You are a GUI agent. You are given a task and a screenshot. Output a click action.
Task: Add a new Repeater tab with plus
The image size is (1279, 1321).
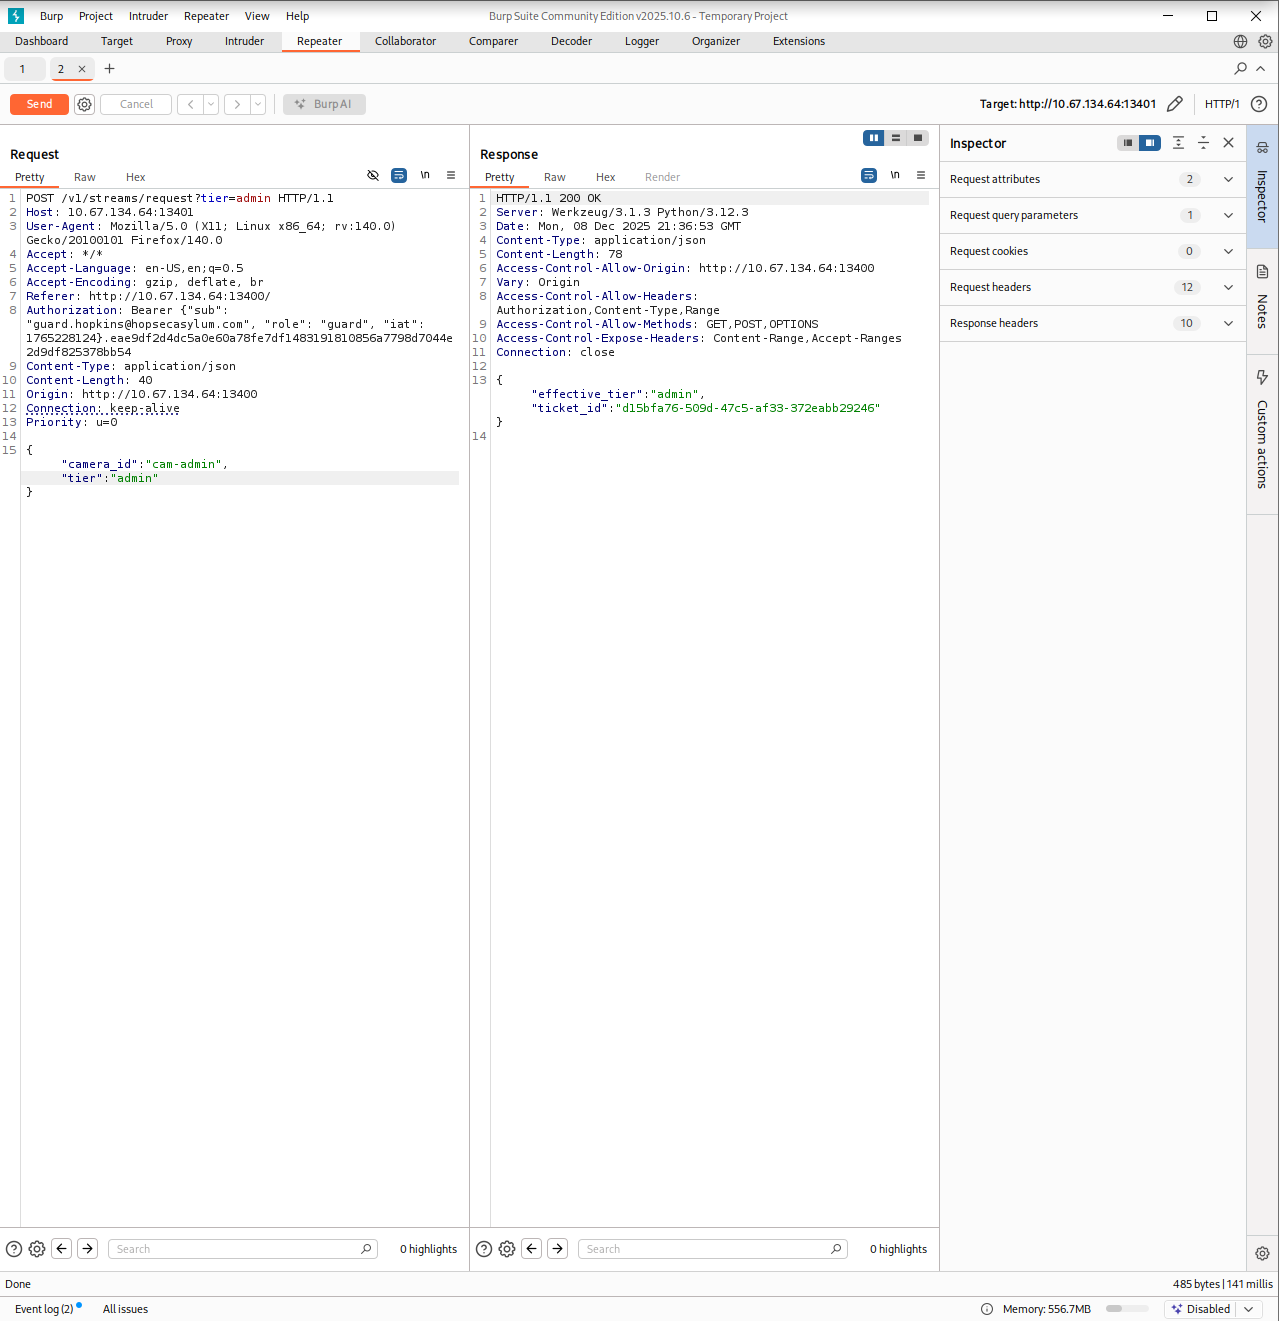click(110, 69)
